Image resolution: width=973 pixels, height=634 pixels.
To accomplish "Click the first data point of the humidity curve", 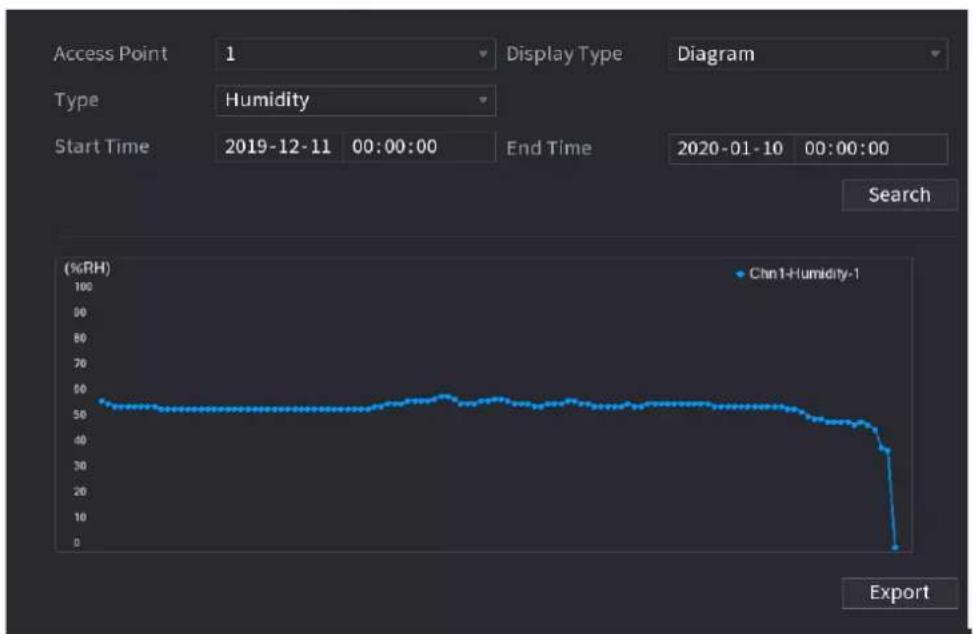I will coord(102,401).
